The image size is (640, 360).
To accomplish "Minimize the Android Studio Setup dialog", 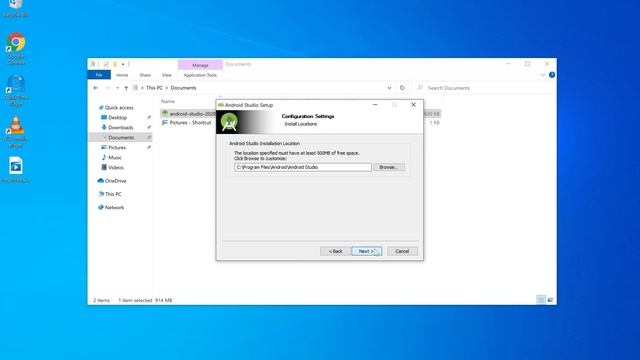I will (375, 105).
